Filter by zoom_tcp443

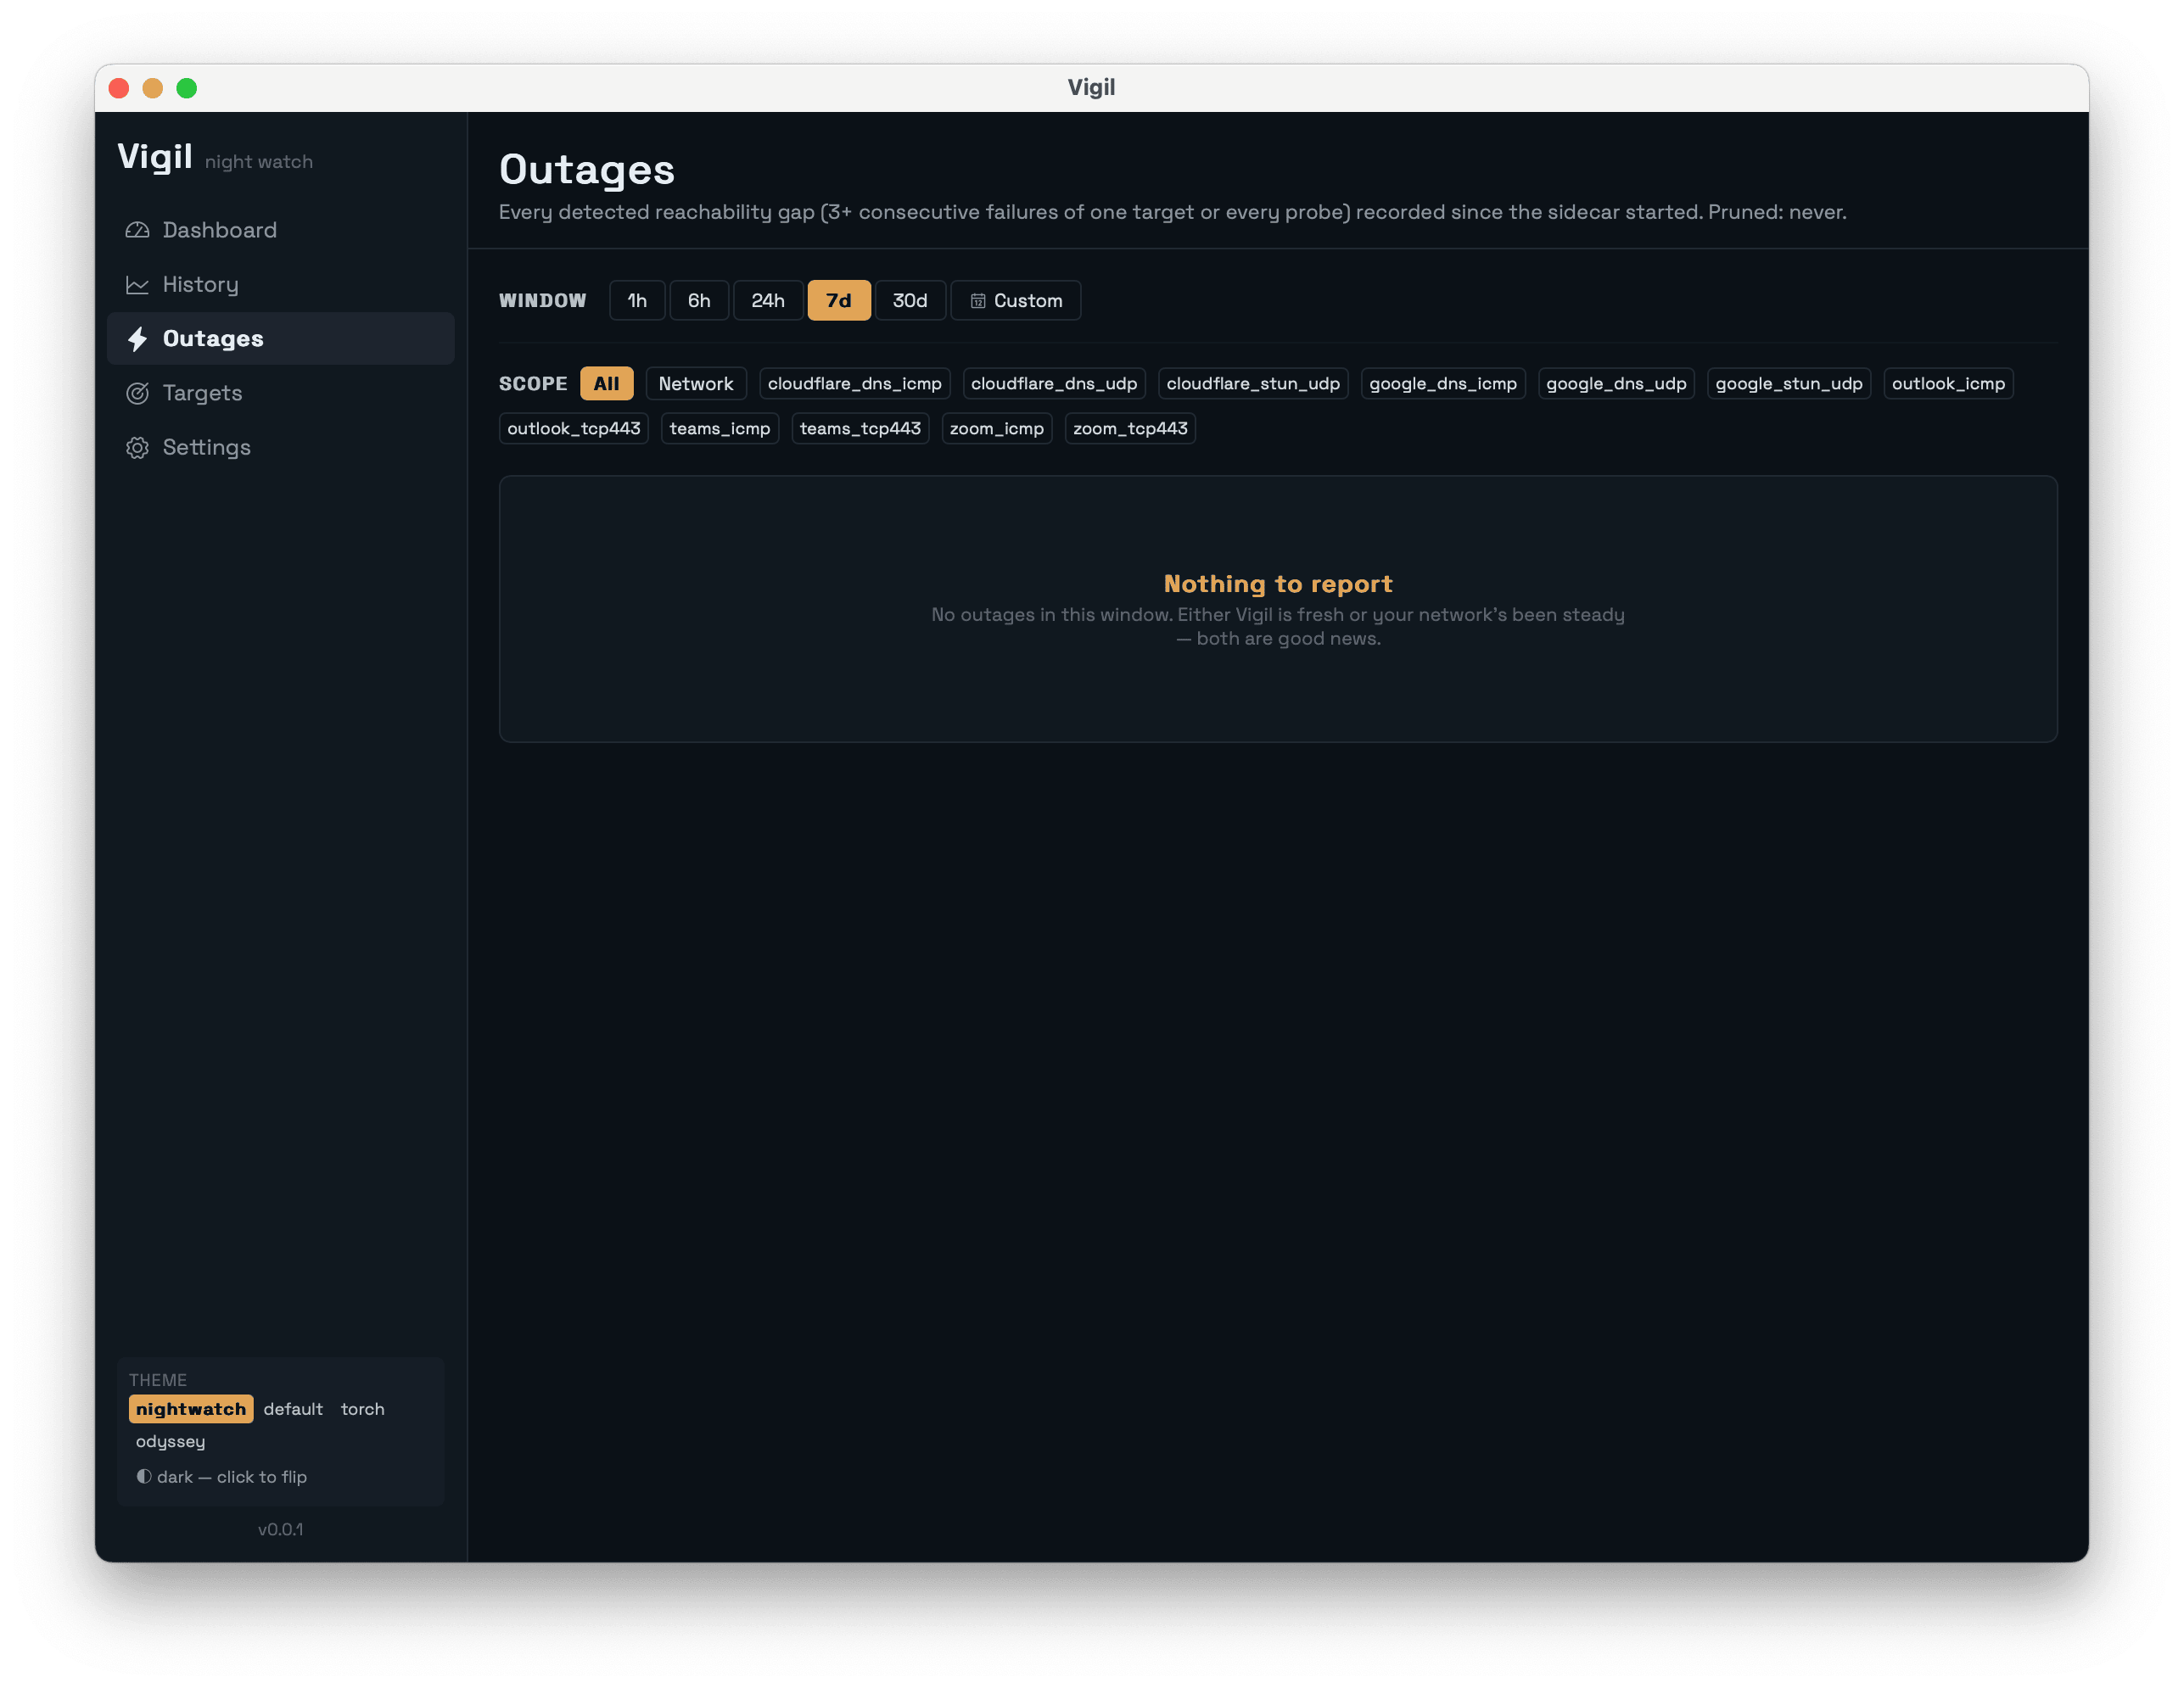tap(1130, 428)
